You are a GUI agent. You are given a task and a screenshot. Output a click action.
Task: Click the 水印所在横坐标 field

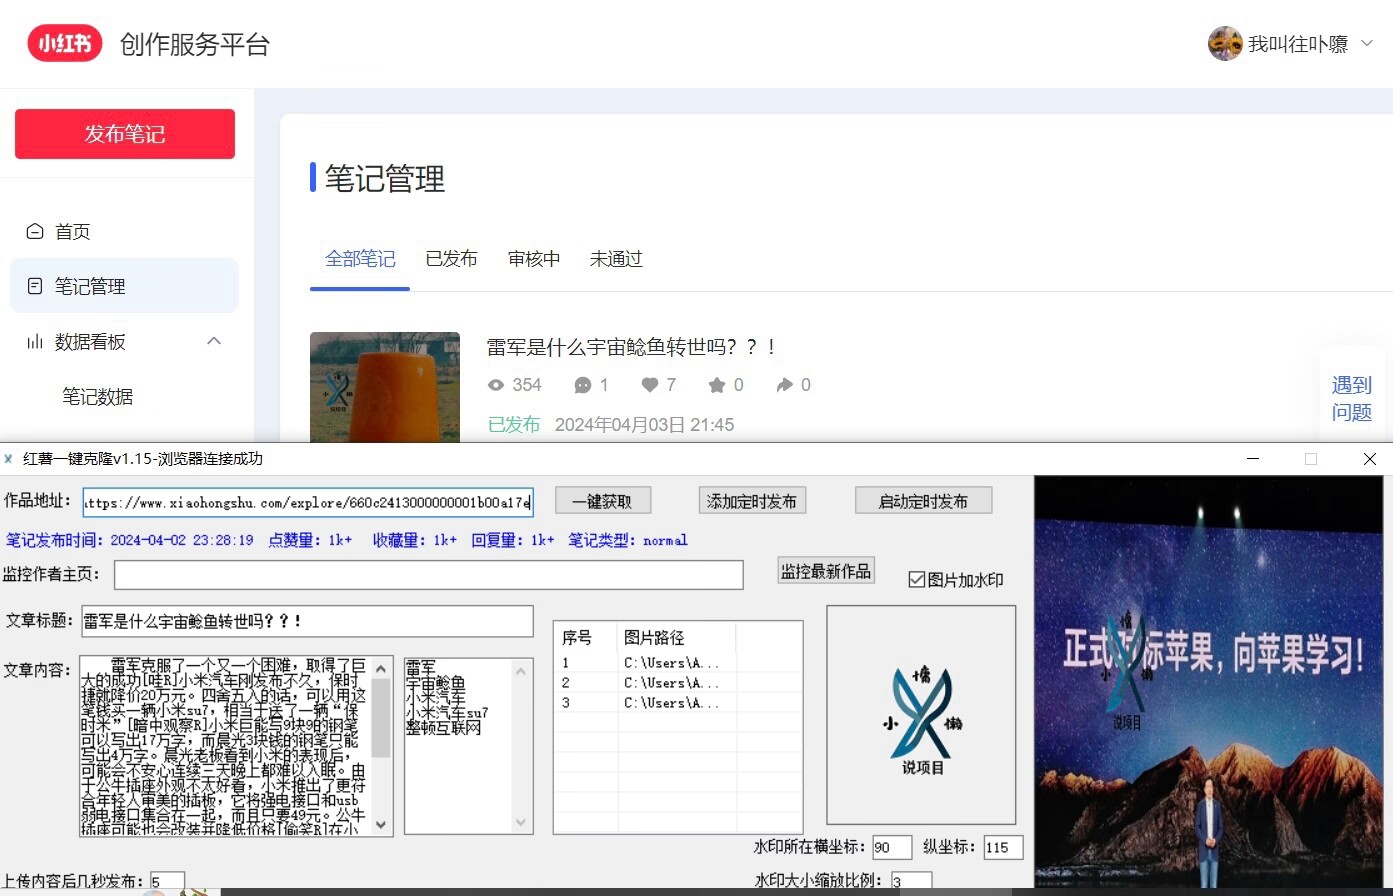click(x=892, y=848)
